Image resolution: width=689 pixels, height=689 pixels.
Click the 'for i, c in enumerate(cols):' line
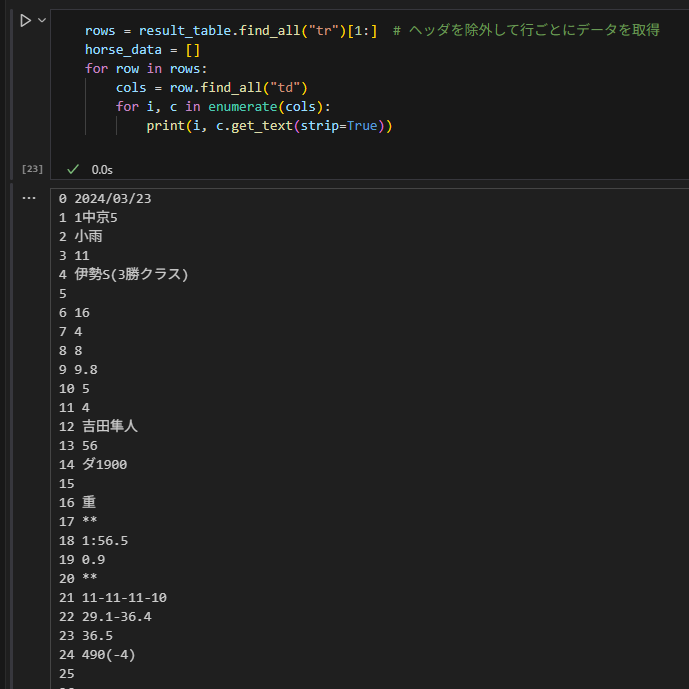(223, 106)
